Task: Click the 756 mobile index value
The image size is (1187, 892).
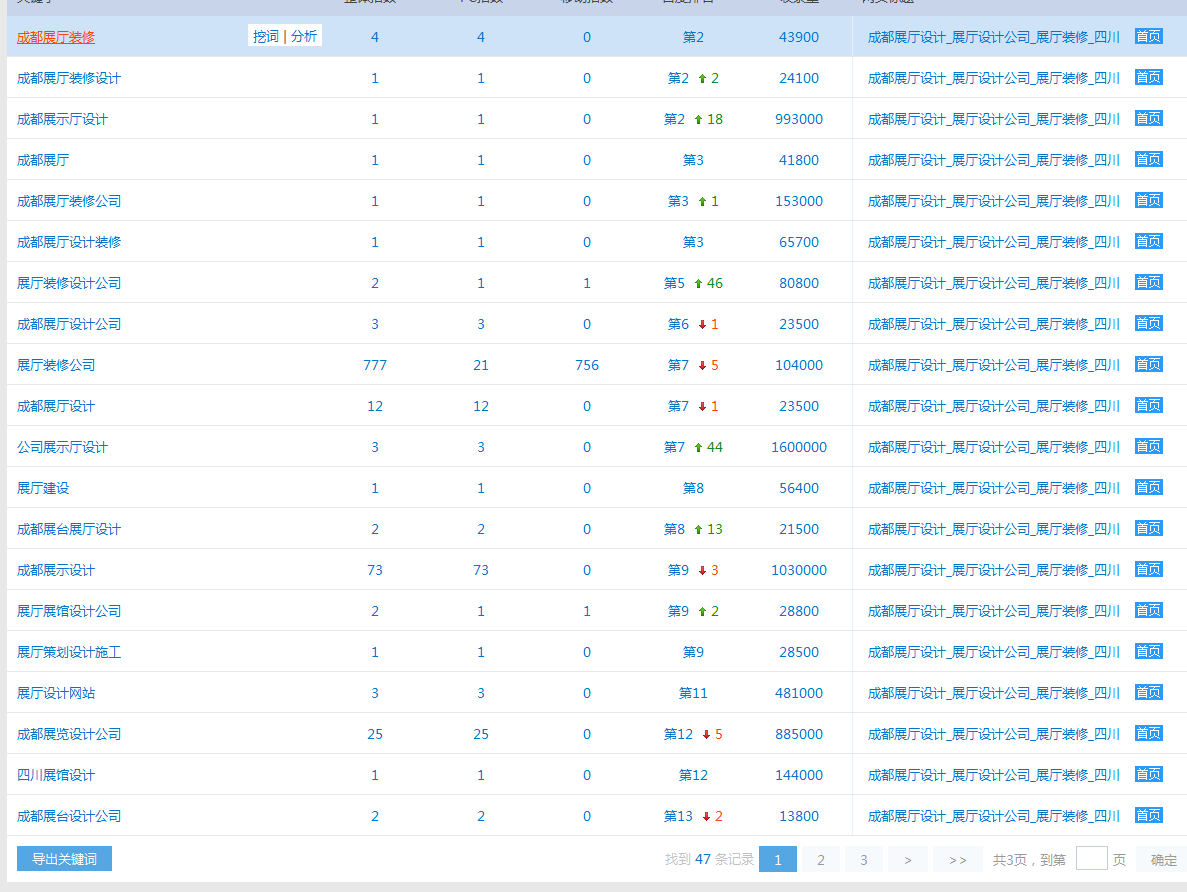Action: pos(587,365)
